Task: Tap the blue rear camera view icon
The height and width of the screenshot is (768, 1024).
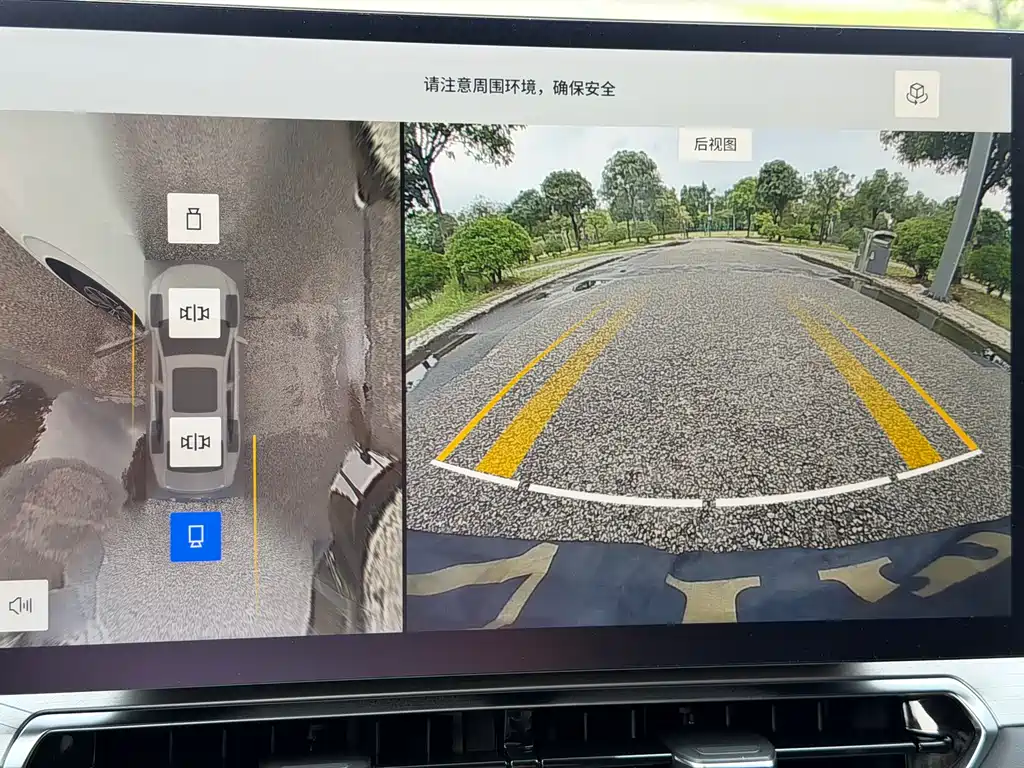Action: point(196,536)
